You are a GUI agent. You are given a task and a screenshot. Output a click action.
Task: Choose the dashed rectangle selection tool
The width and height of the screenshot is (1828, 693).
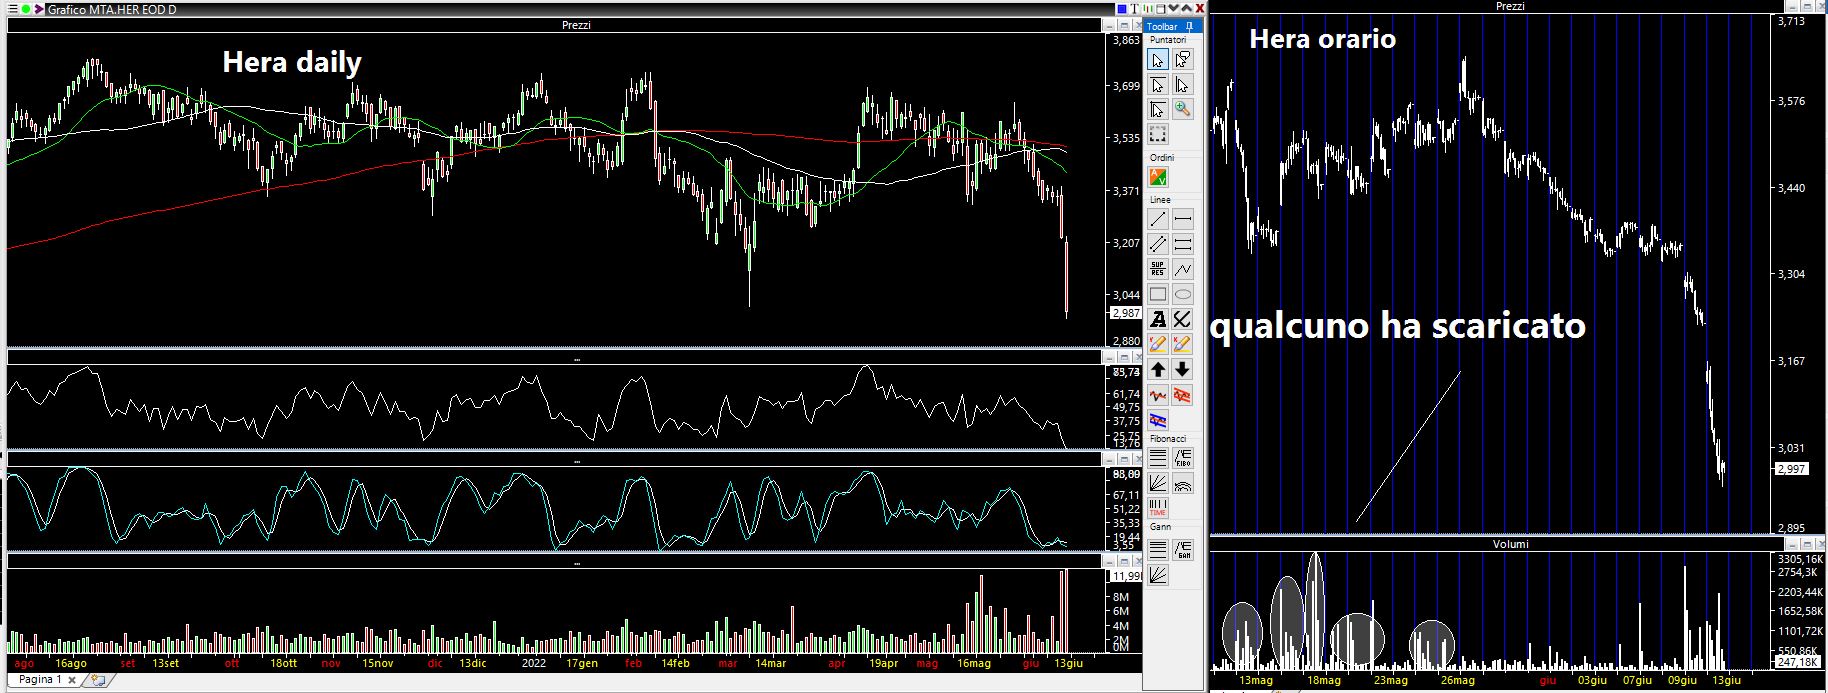pyautogui.click(x=1157, y=134)
